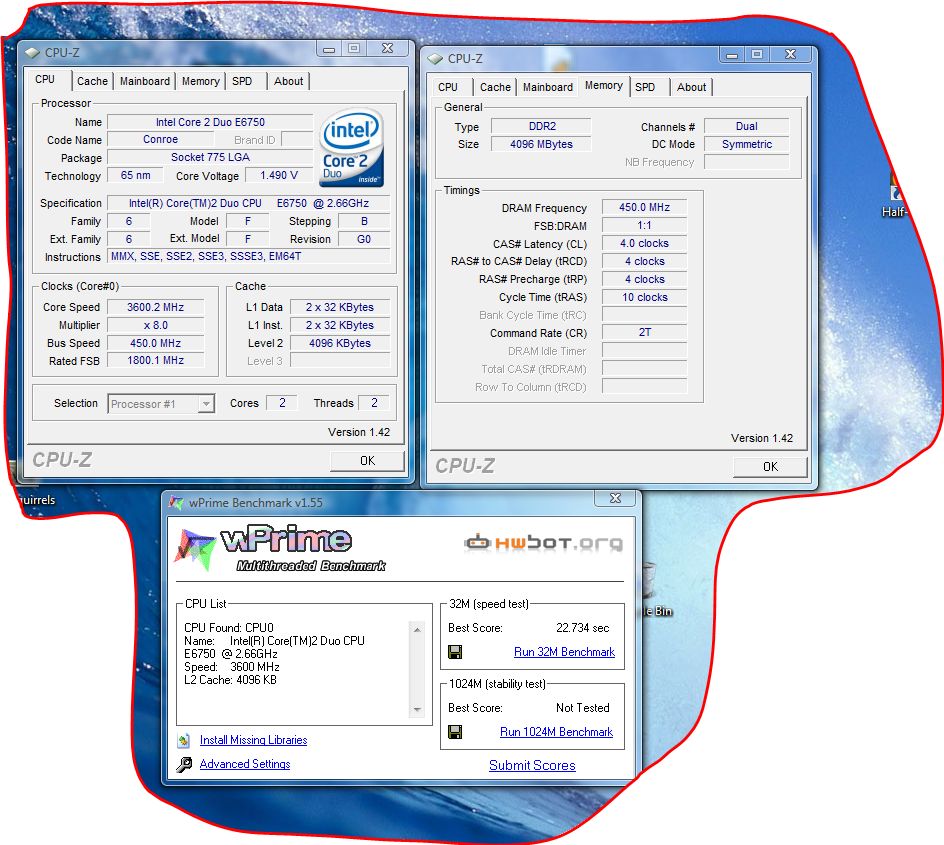Screen dimensions: 944x845
Task: Open Mainboard tab in right CPU-Z window
Action: (548, 87)
